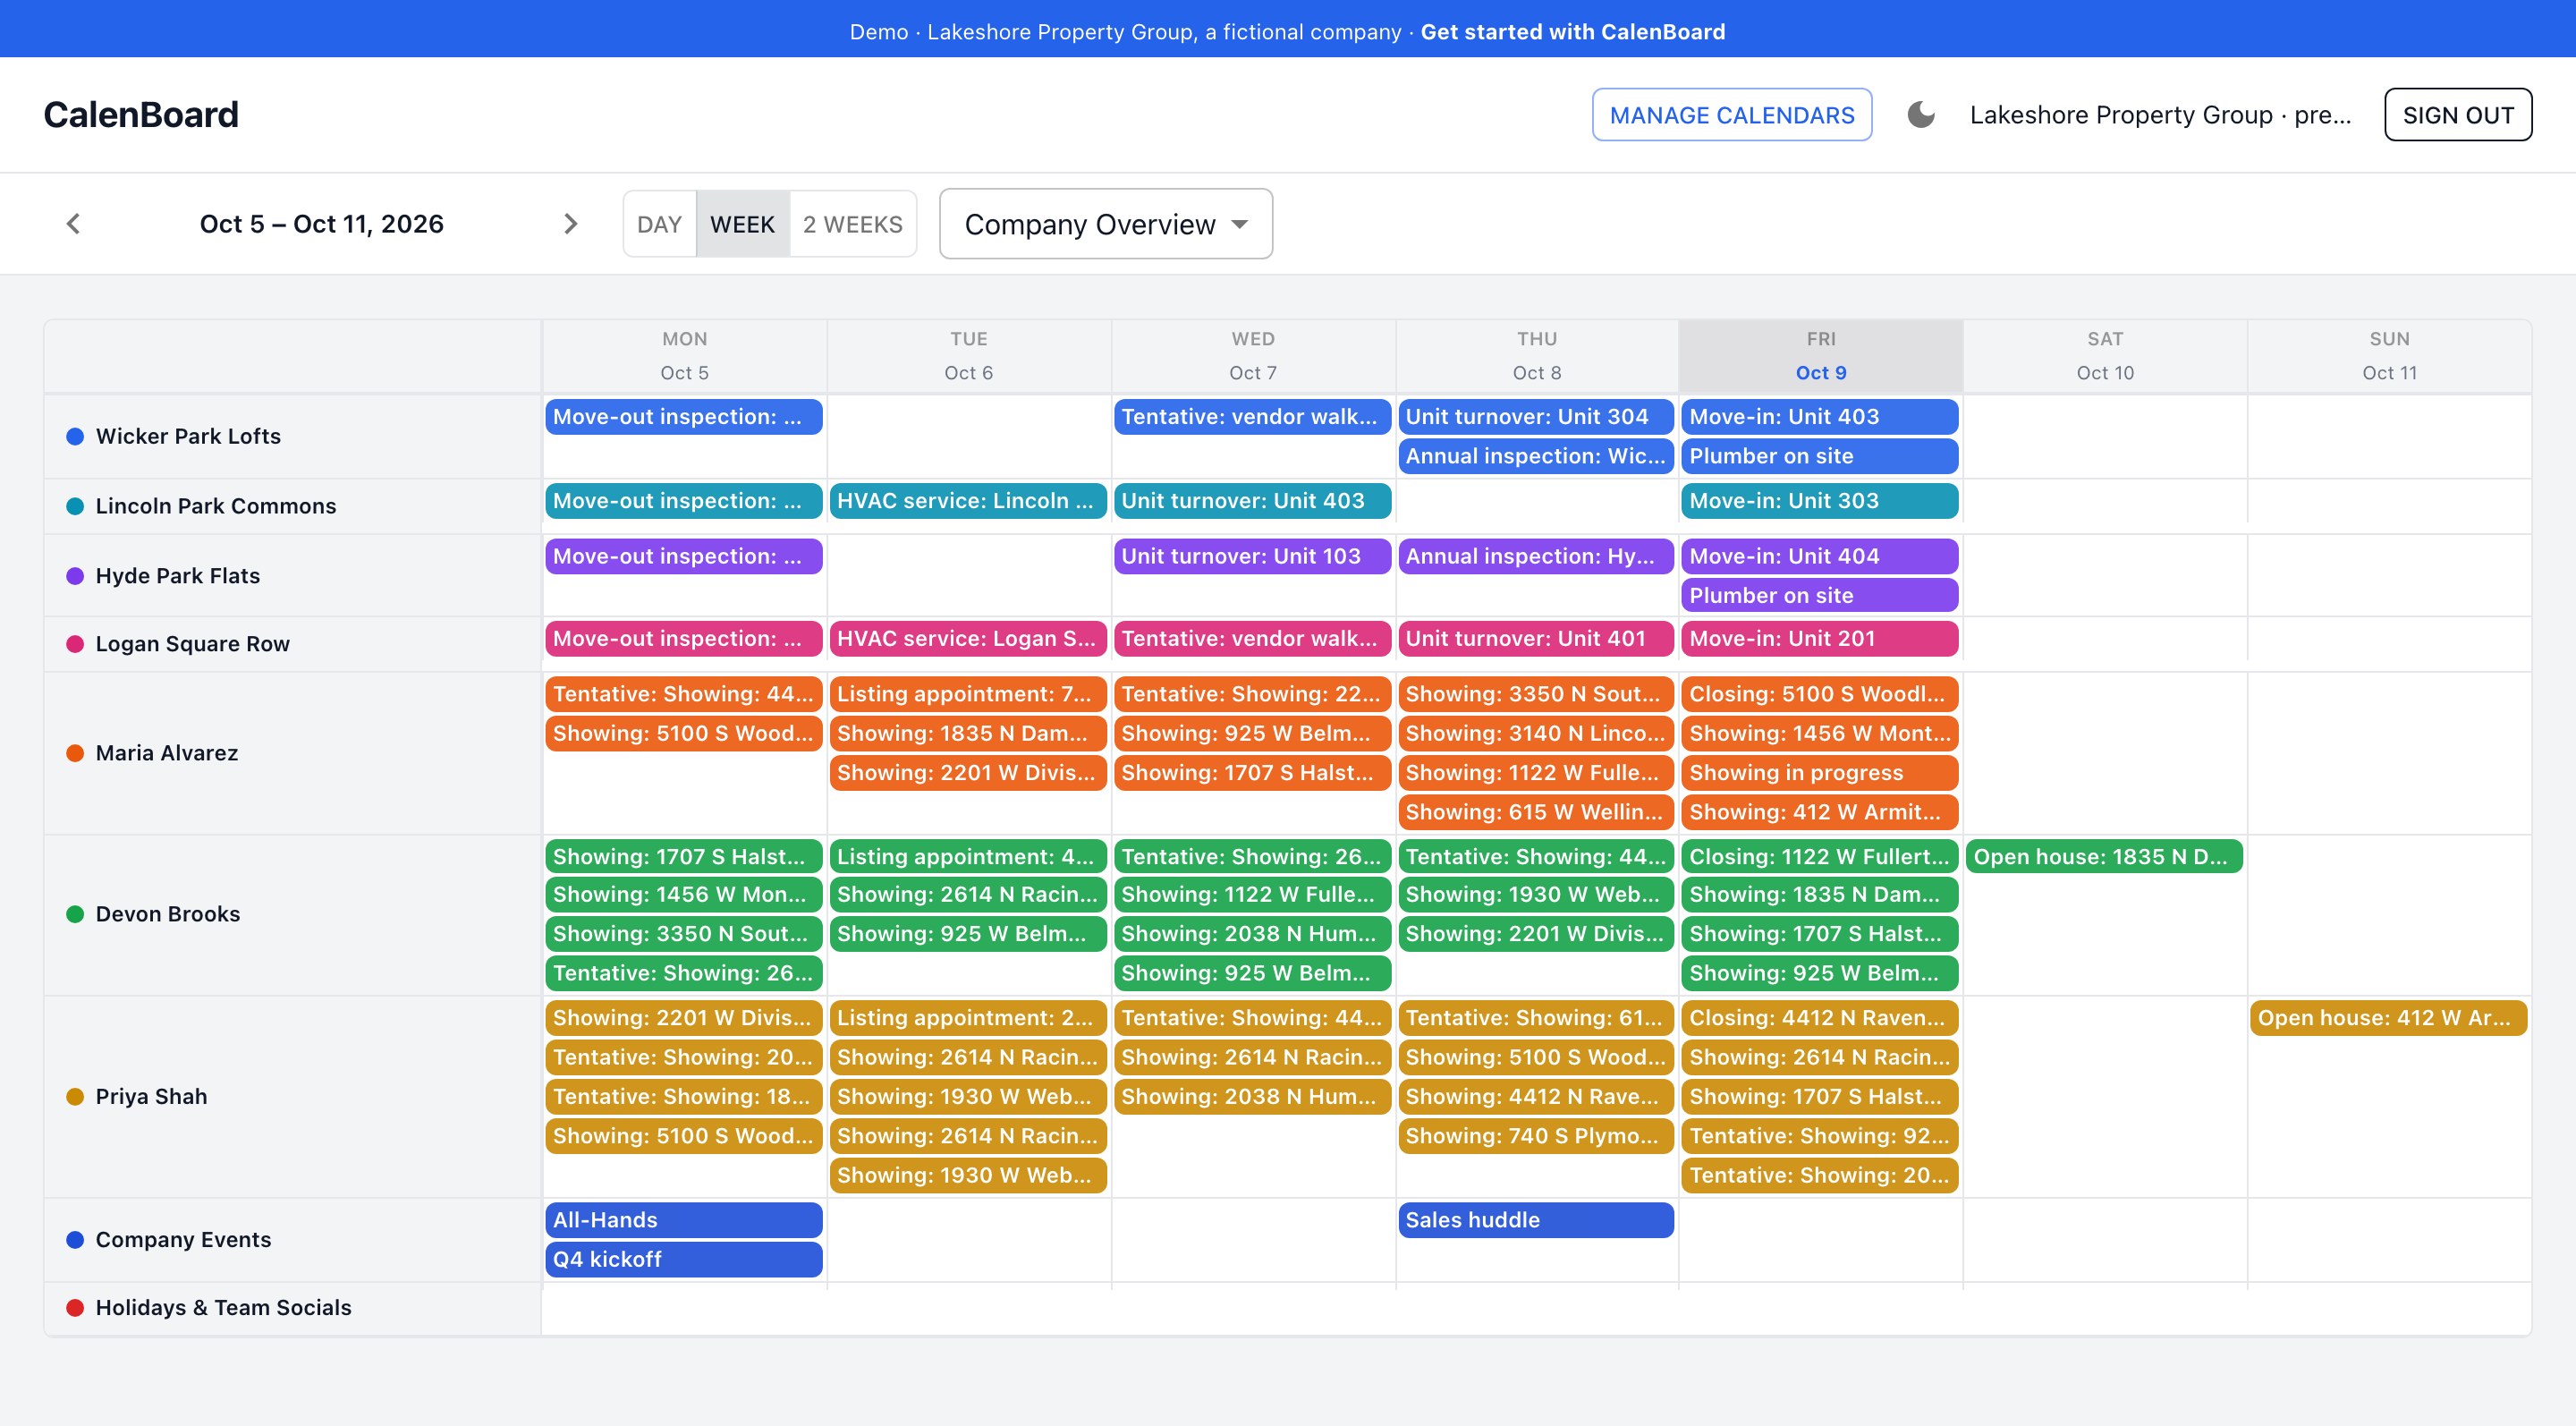The image size is (2576, 1426).
Task: Select the Fri Oct 9 column header
Action: (x=1821, y=356)
